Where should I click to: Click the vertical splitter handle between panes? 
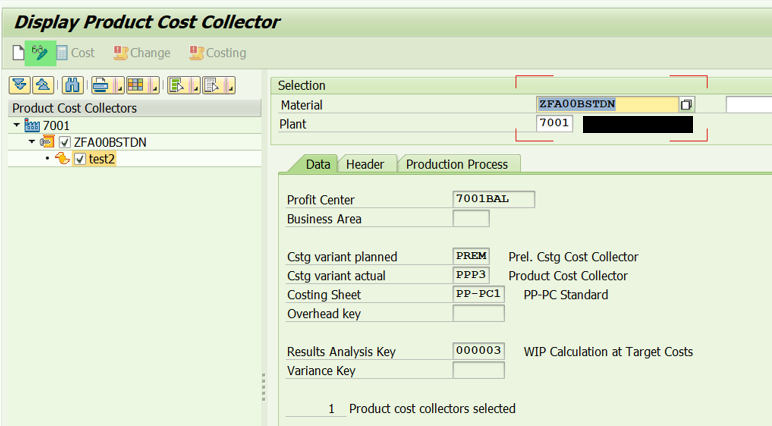[263, 388]
